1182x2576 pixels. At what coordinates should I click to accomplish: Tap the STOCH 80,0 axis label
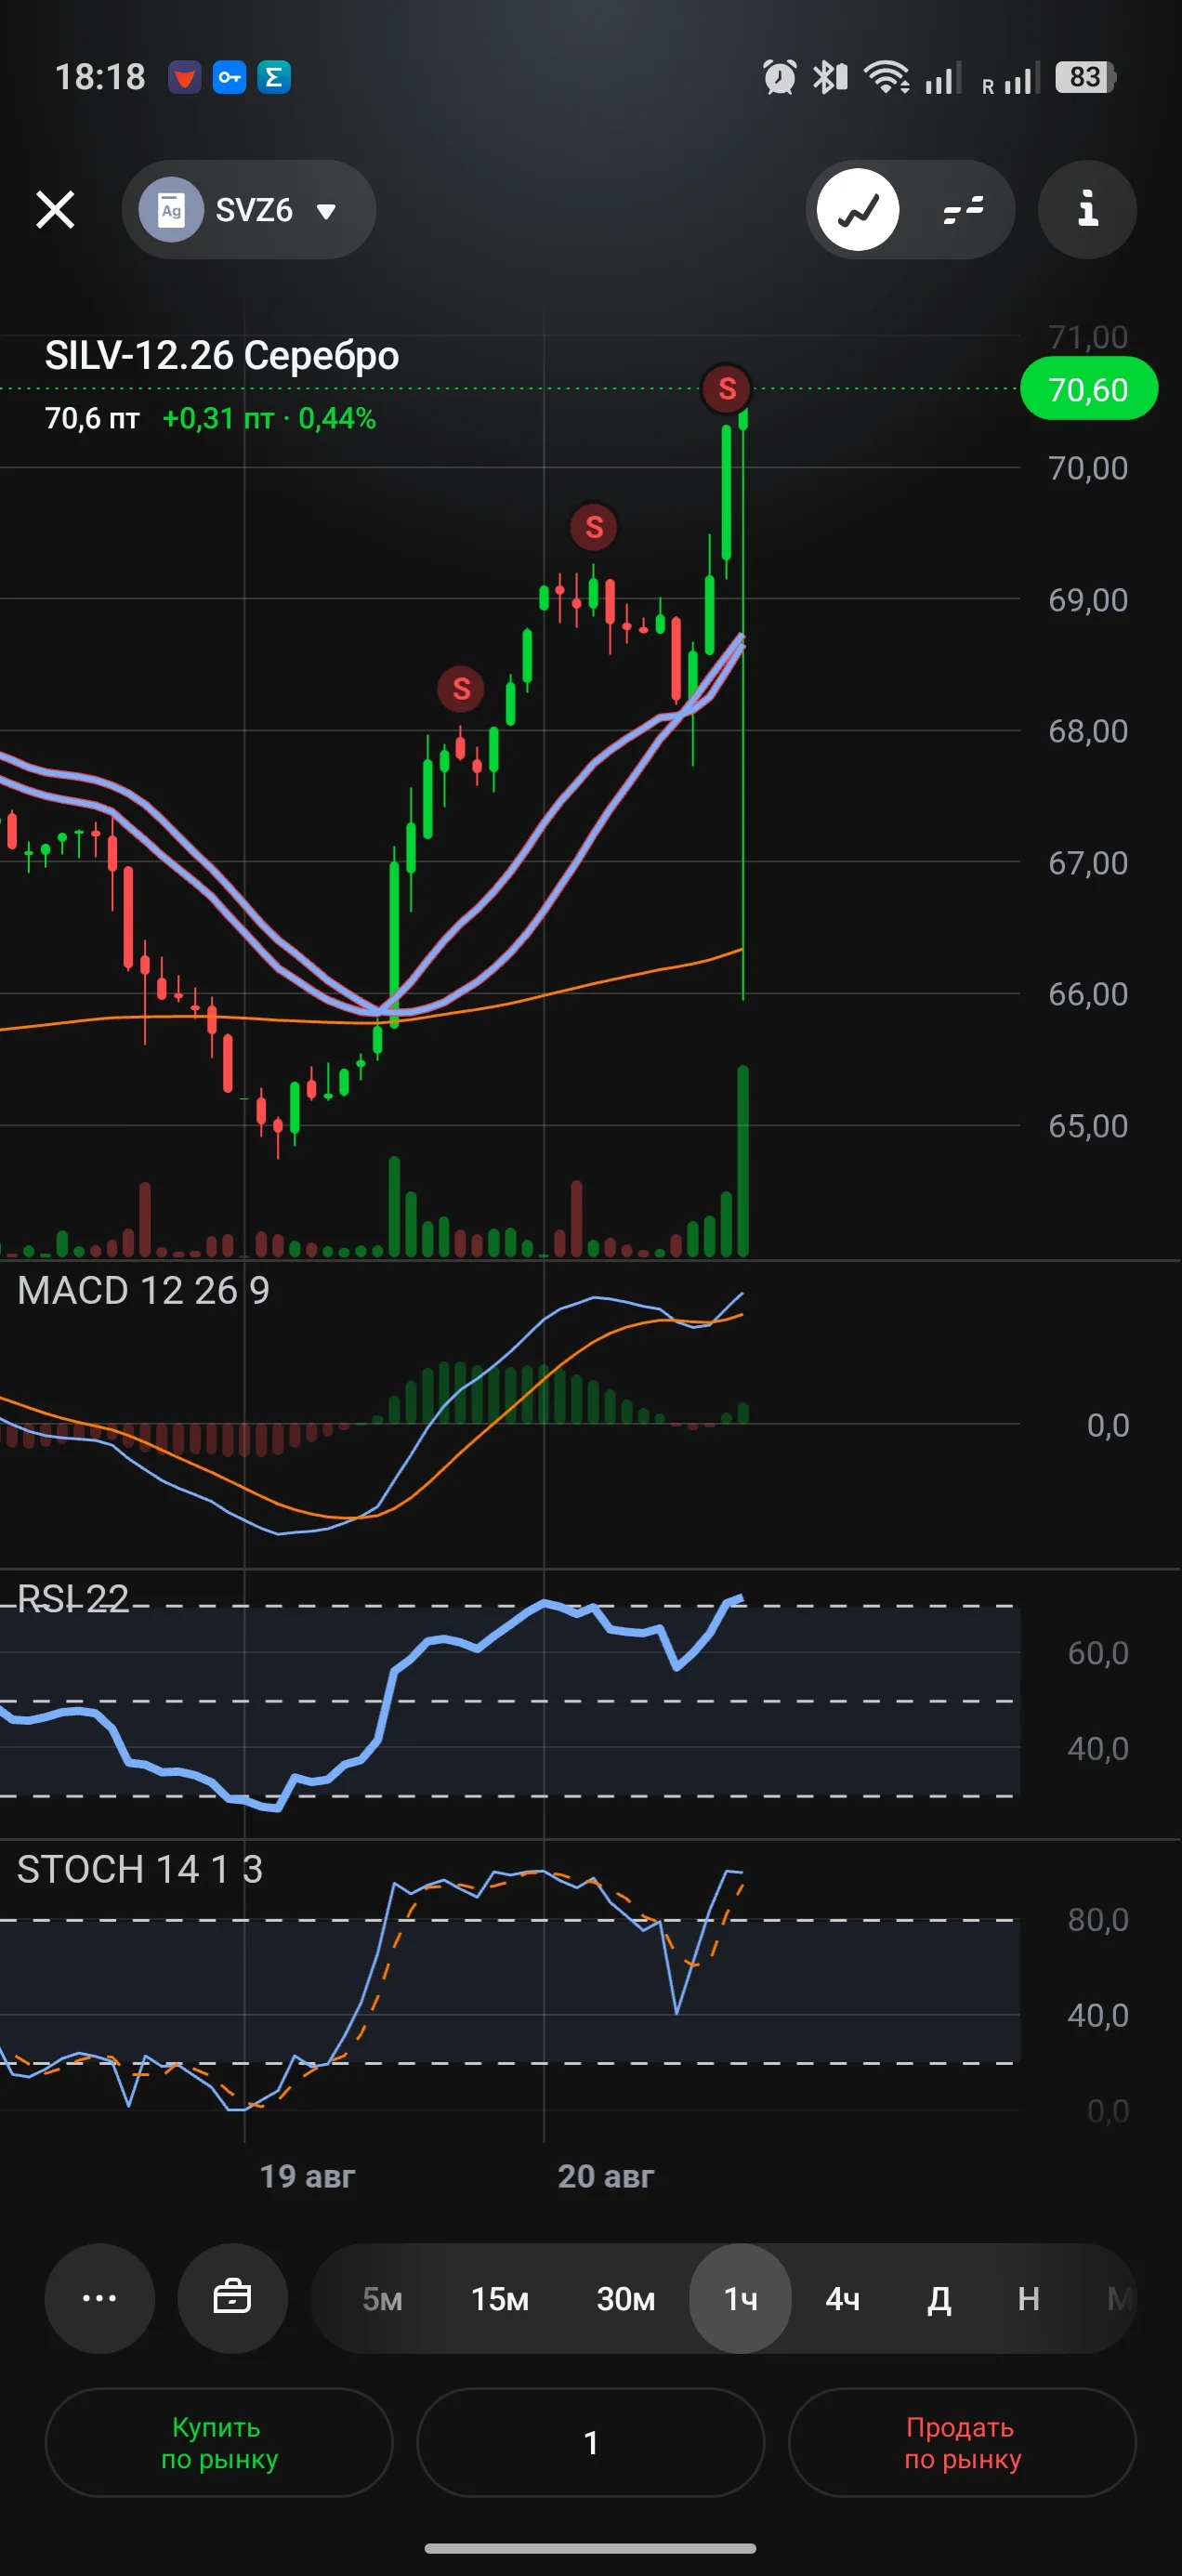(x=1098, y=1920)
